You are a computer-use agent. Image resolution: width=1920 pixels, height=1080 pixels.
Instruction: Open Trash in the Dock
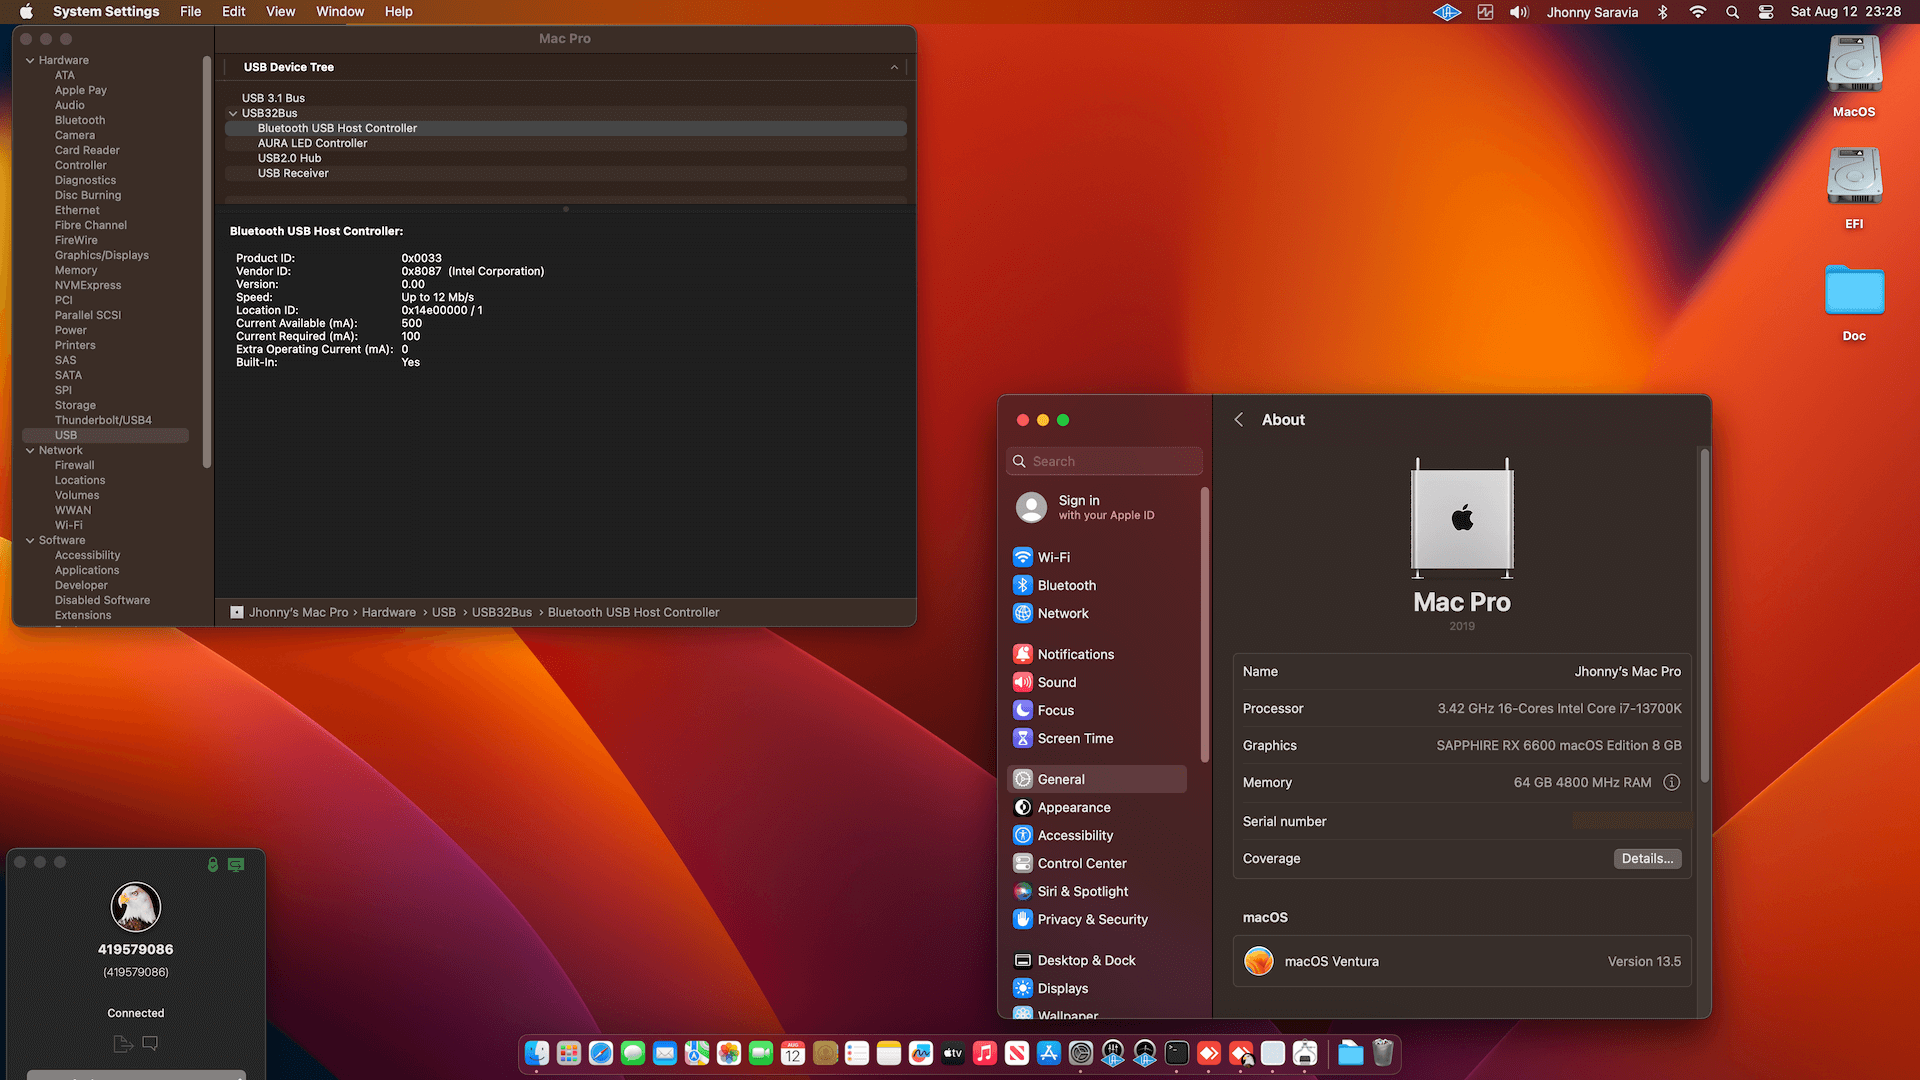1383,1053
